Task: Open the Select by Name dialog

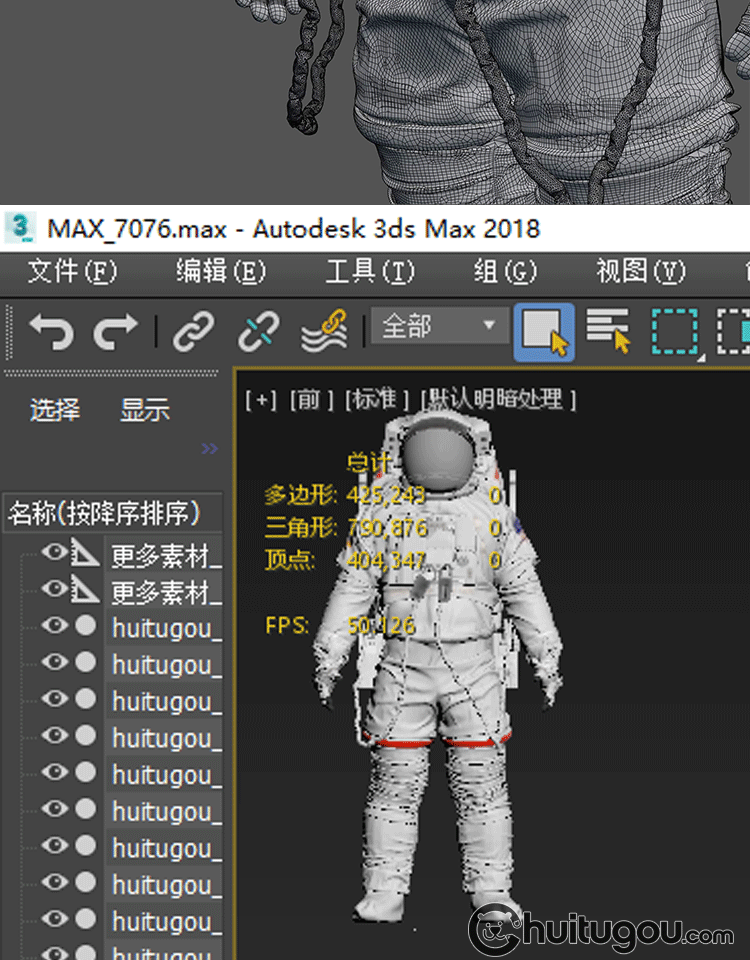Action: pos(608,331)
